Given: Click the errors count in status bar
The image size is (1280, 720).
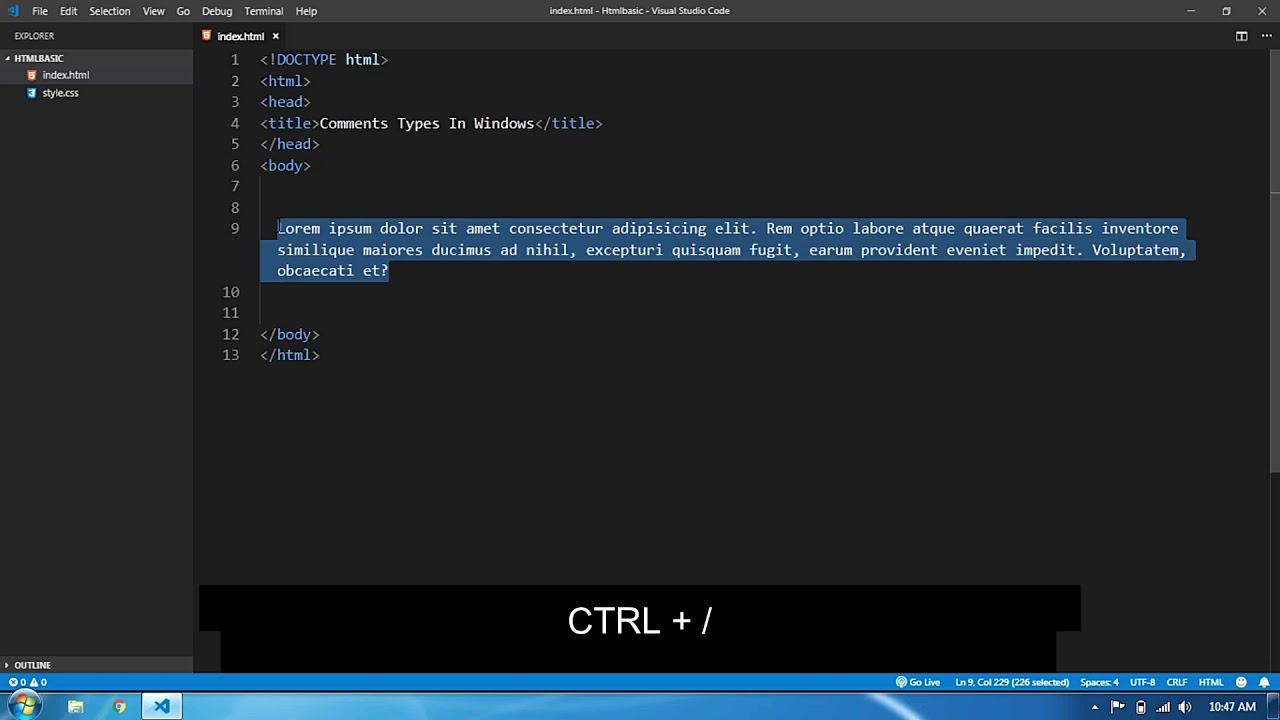Looking at the screenshot, I should [17, 682].
